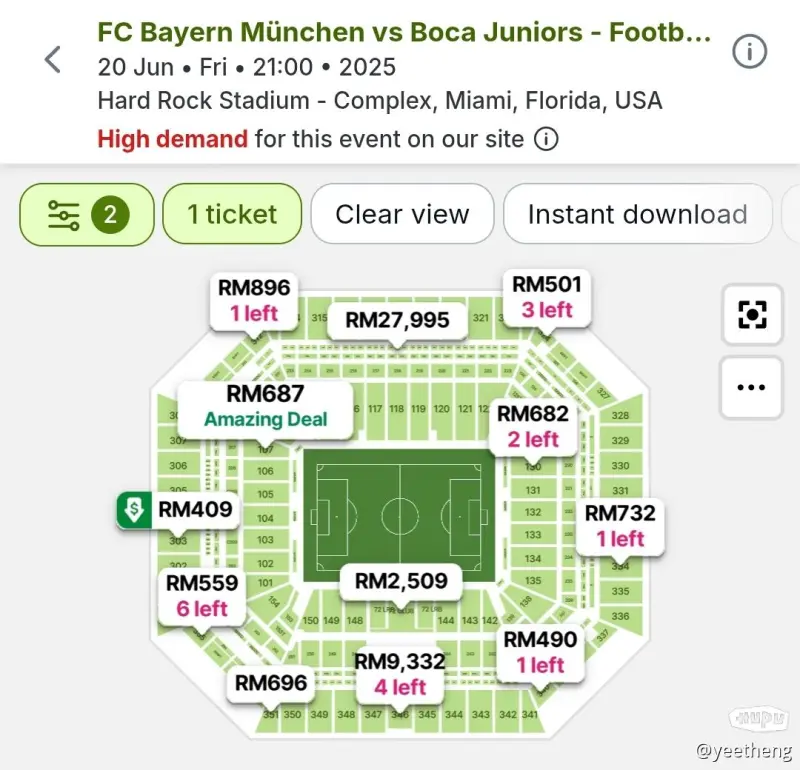Recenter the map with the focus icon
Image resolution: width=800 pixels, height=770 pixels.
click(x=752, y=314)
